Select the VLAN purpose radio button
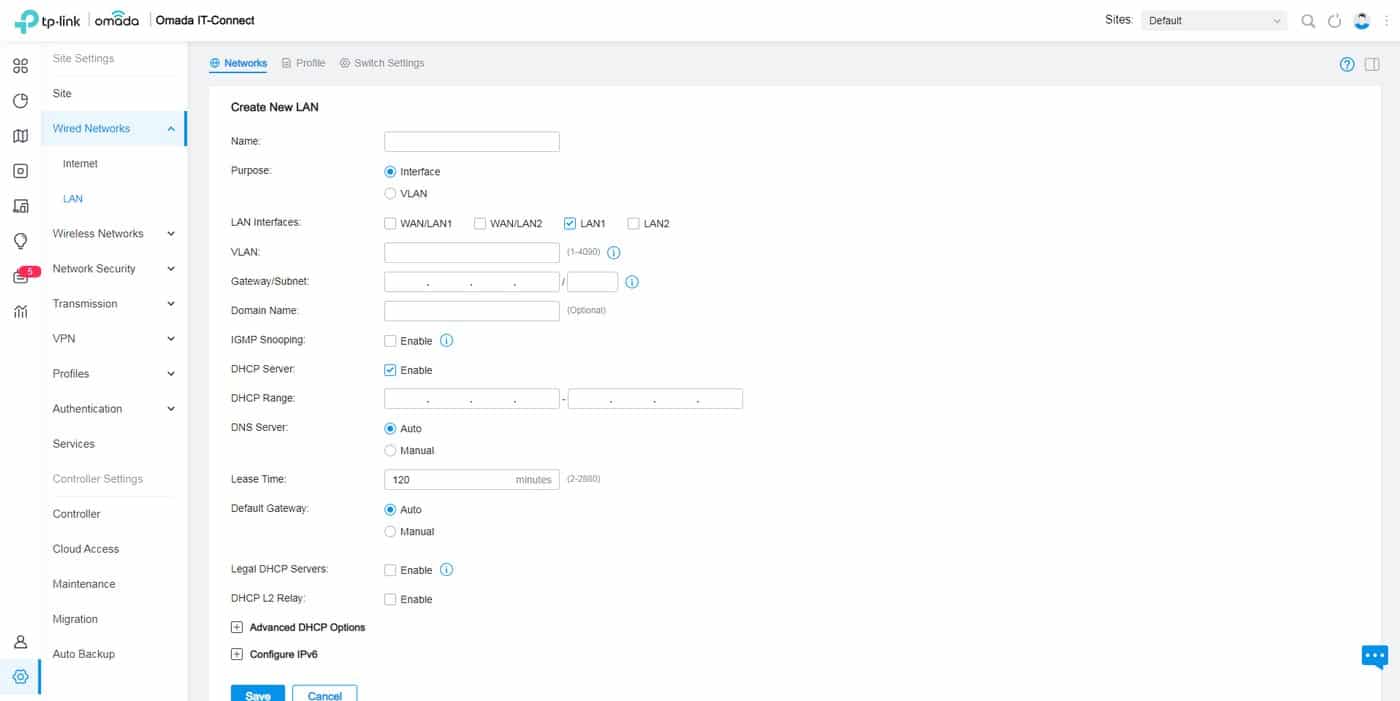Screen dimensions: 1400x701 (391, 194)
